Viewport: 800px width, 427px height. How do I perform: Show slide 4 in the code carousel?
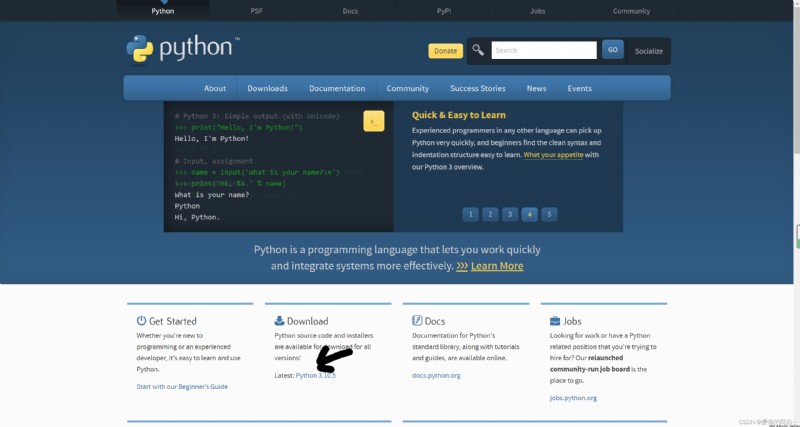pos(530,214)
